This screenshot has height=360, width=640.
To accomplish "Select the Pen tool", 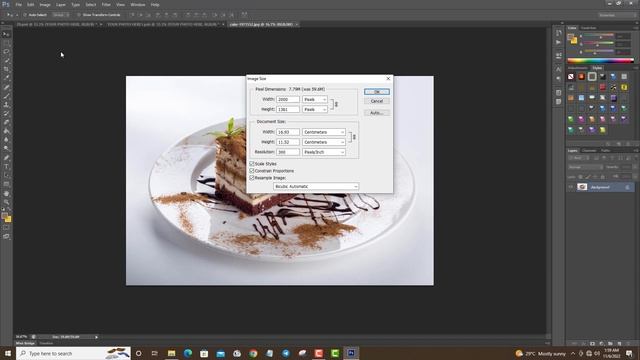I will pyautogui.click(x=6, y=158).
